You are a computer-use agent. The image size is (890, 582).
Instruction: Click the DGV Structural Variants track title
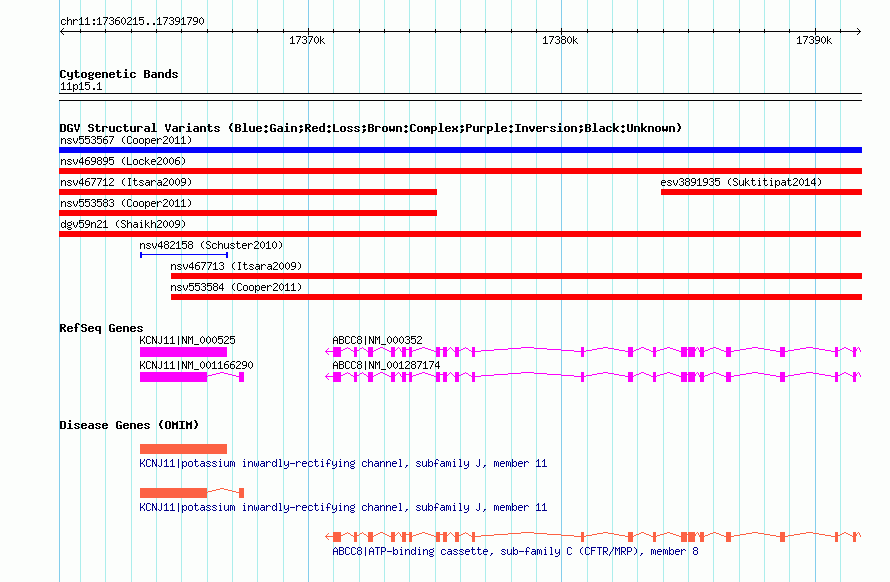(x=371, y=128)
